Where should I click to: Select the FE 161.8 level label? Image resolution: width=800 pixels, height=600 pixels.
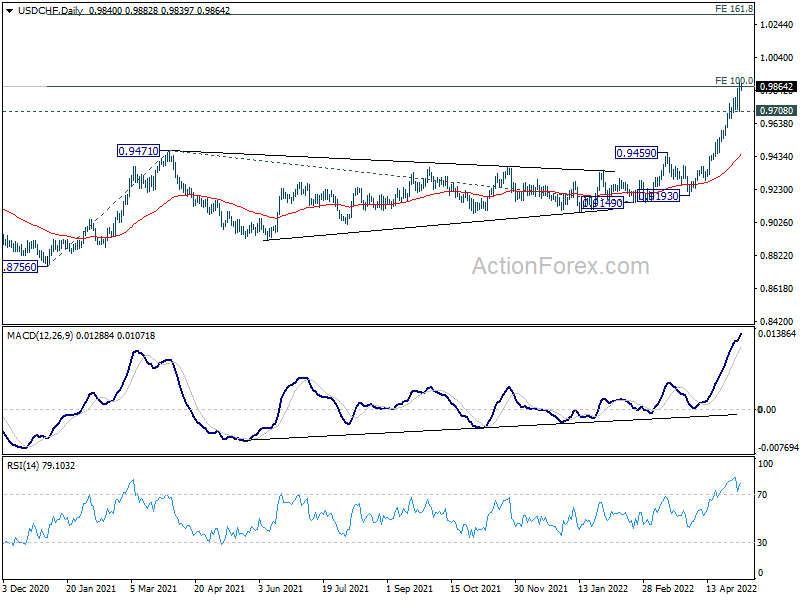pos(734,8)
